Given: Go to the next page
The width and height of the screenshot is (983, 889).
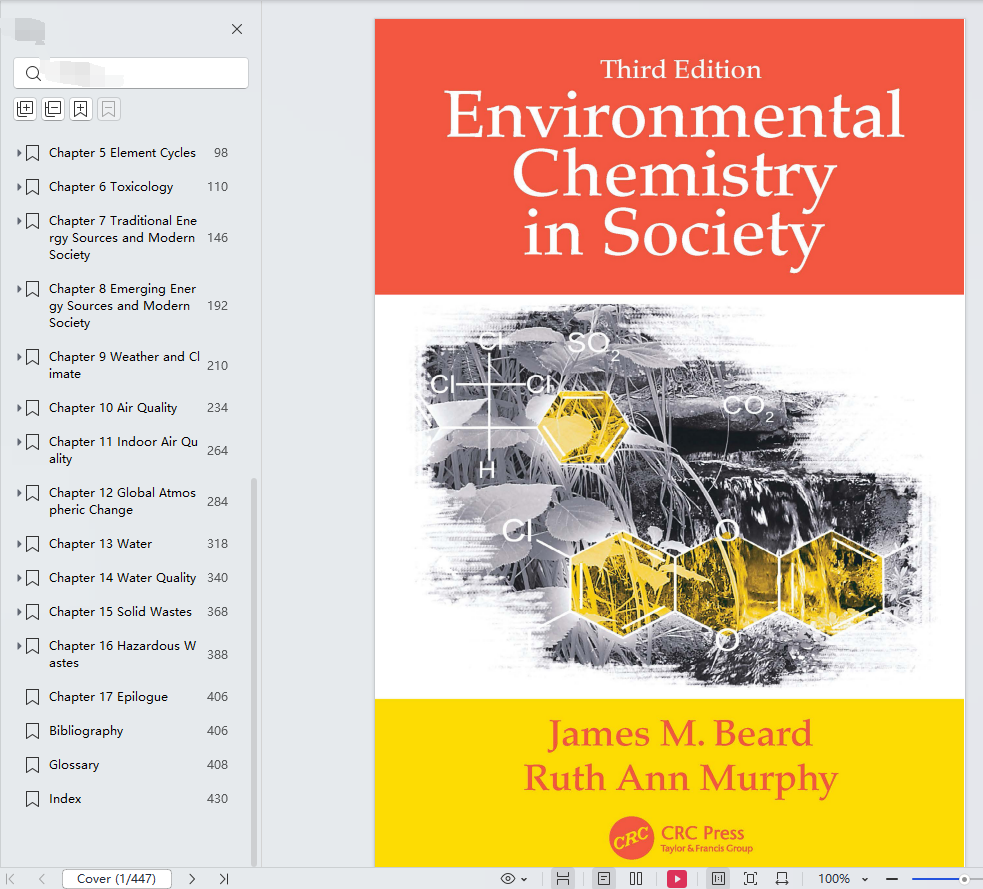Looking at the screenshot, I should coord(192,879).
